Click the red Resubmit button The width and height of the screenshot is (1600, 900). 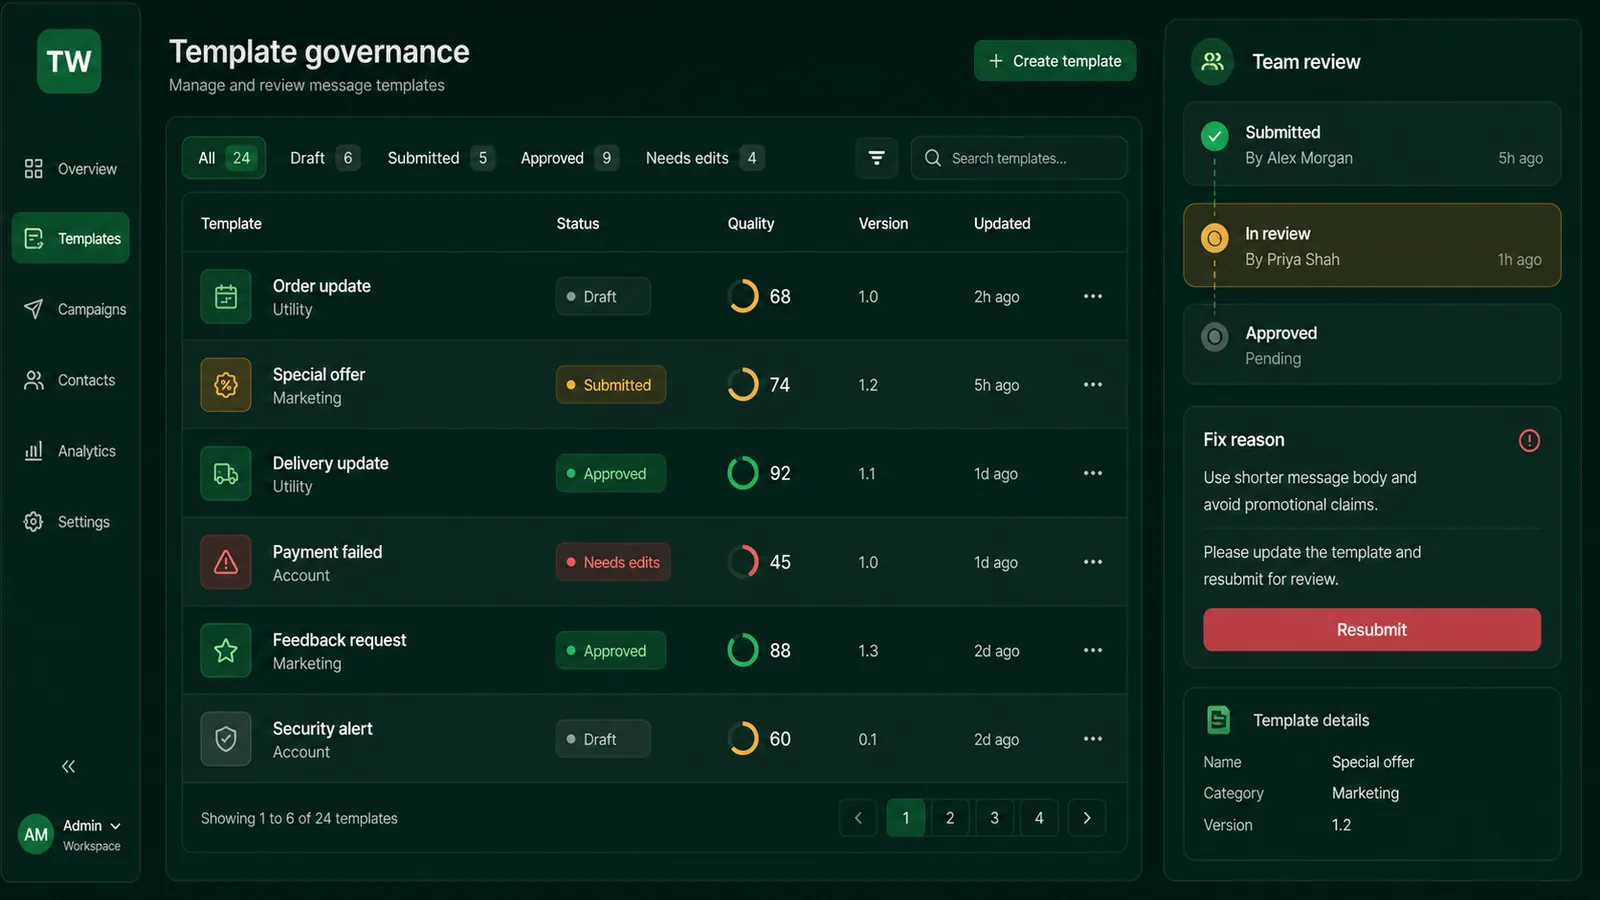coord(1372,630)
